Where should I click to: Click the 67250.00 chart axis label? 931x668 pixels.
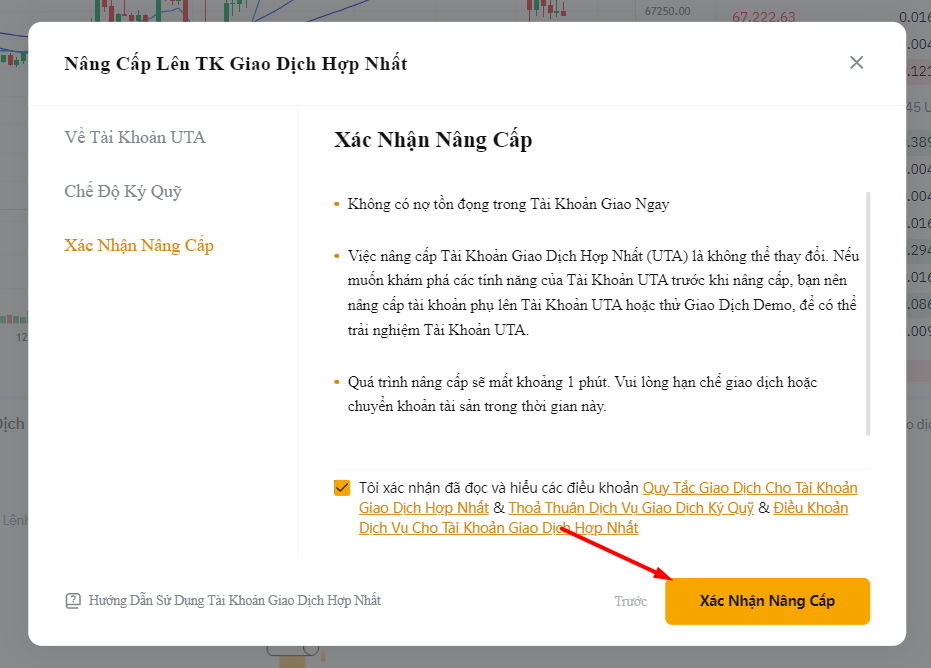point(667,11)
